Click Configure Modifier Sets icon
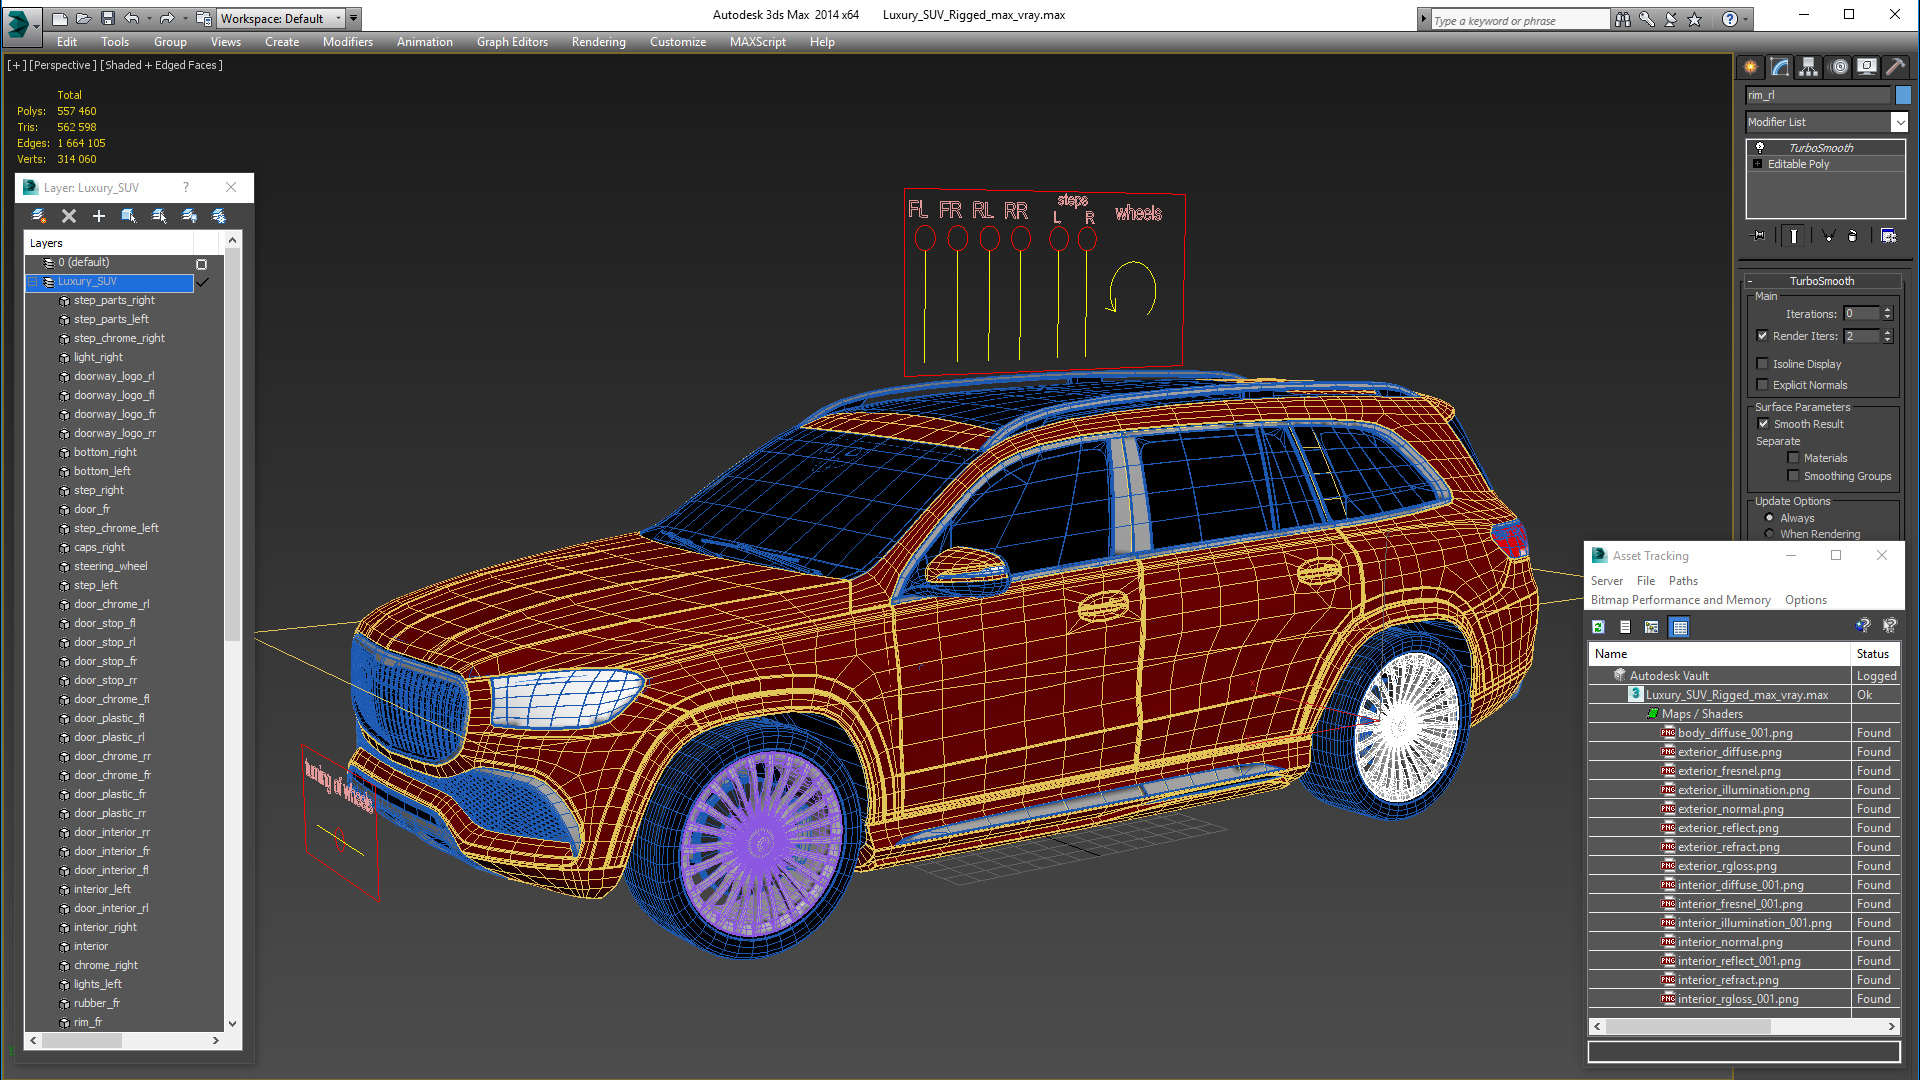1920x1080 pixels. coord(1888,236)
